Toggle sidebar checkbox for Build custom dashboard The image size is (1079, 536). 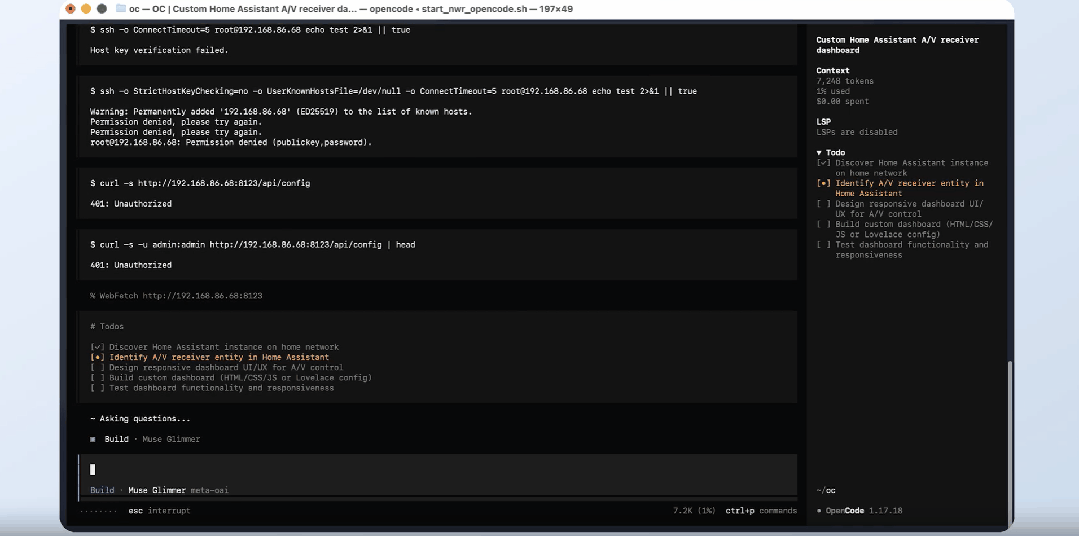point(824,224)
